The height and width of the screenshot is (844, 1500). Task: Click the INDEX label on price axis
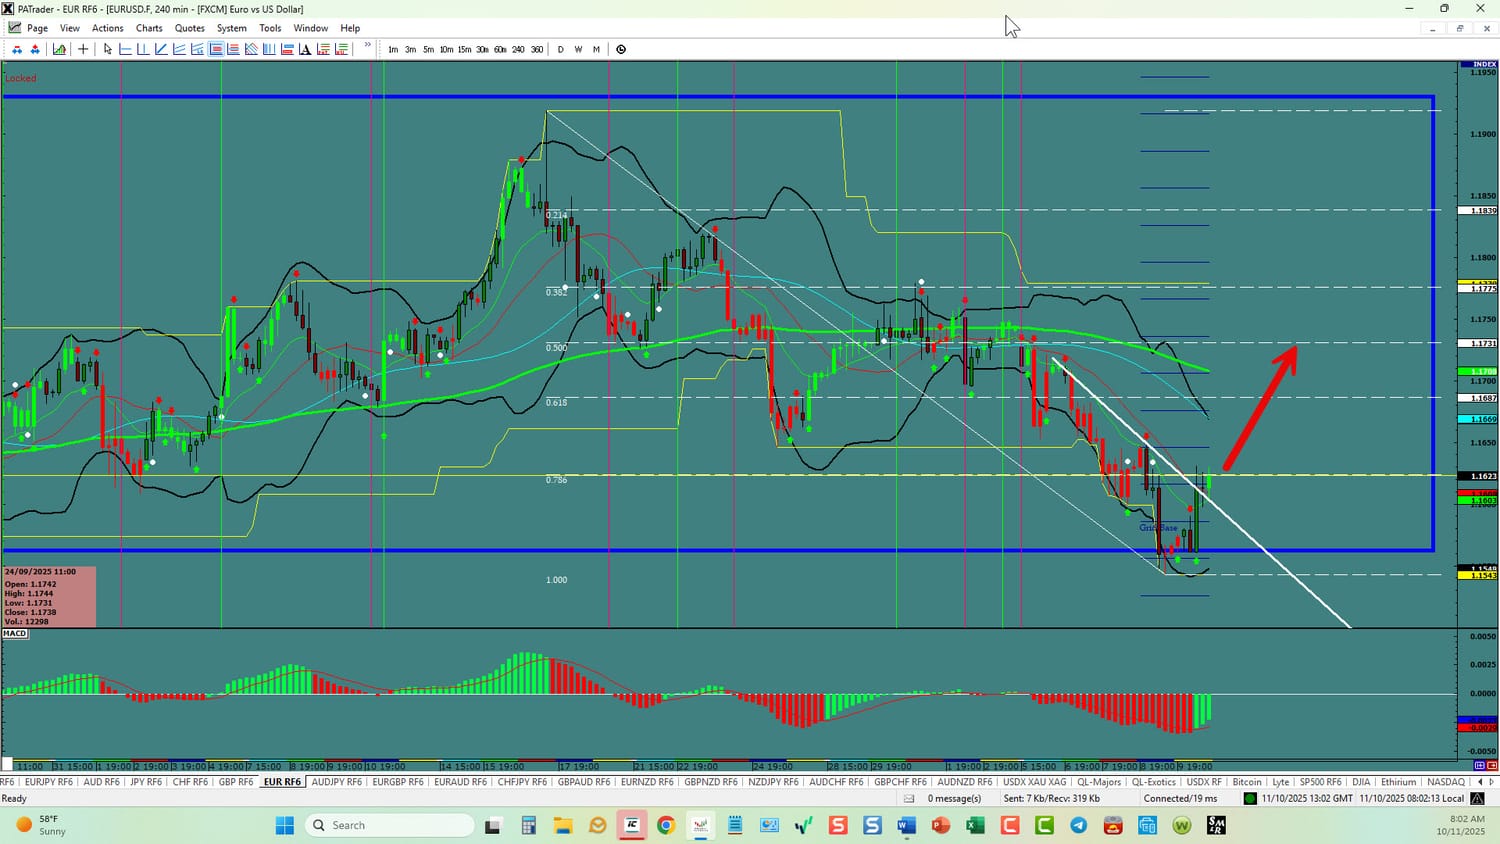click(x=1484, y=64)
